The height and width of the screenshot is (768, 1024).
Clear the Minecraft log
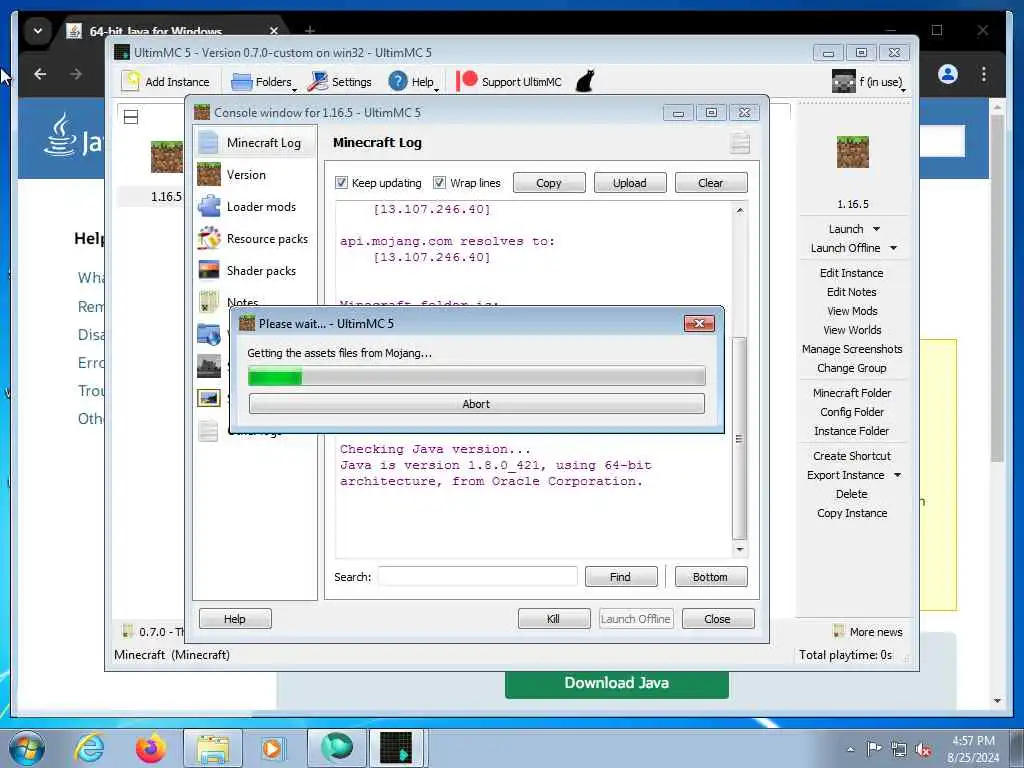pyautogui.click(x=711, y=183)
